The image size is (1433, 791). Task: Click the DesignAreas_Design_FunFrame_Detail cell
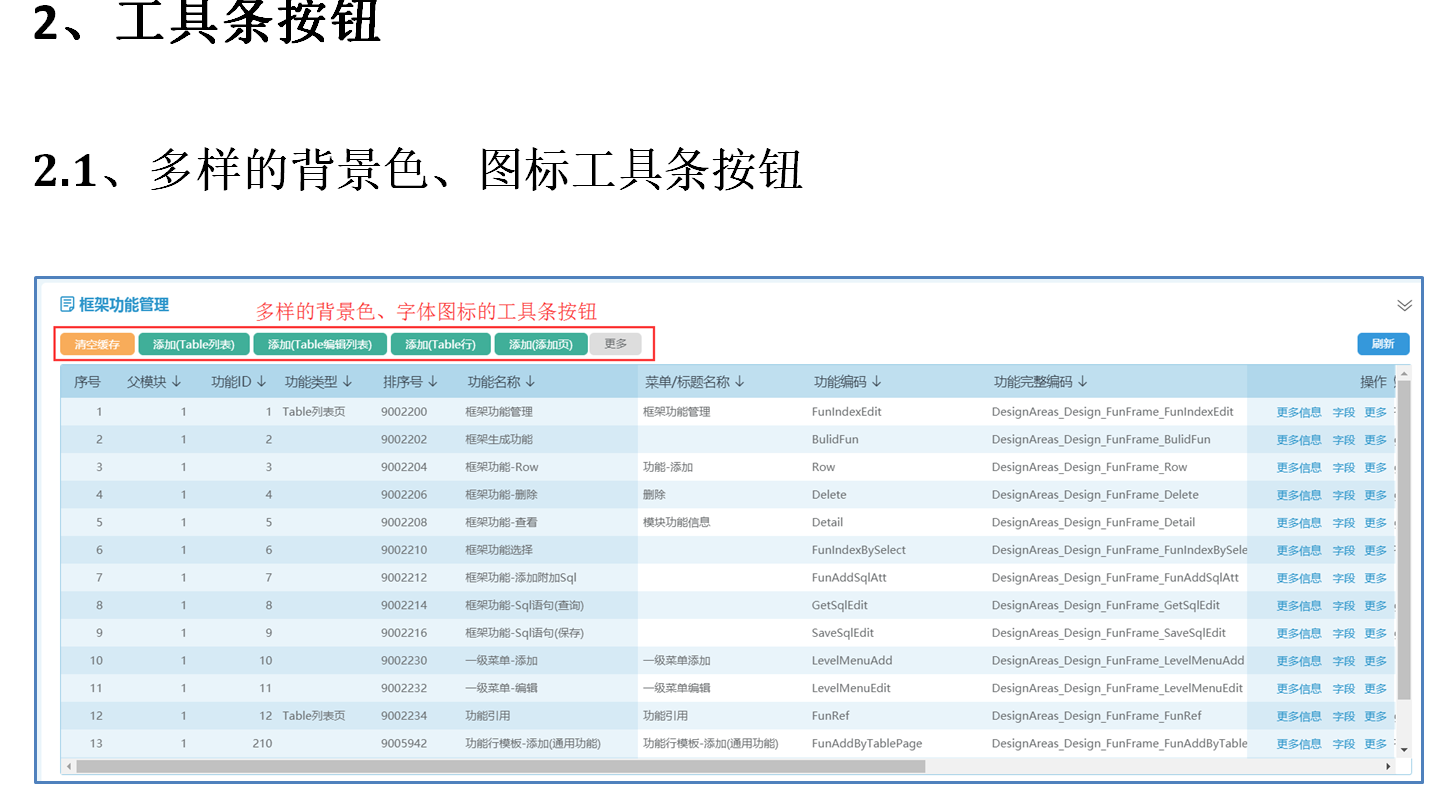tap(1093, 522)
